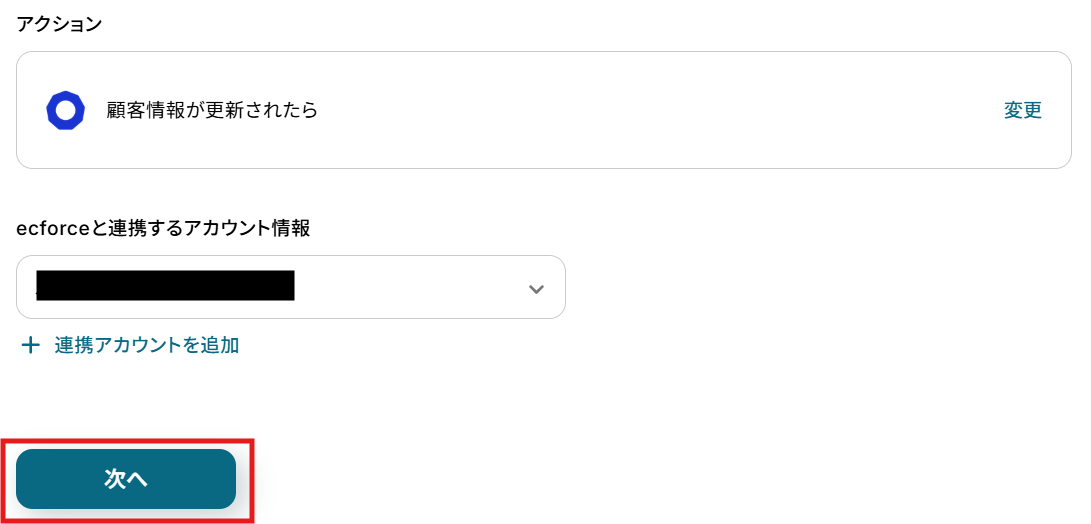Click the plus icon beside 連携アカウントを追加
1091x524 pixels.
tap(31, 346)
